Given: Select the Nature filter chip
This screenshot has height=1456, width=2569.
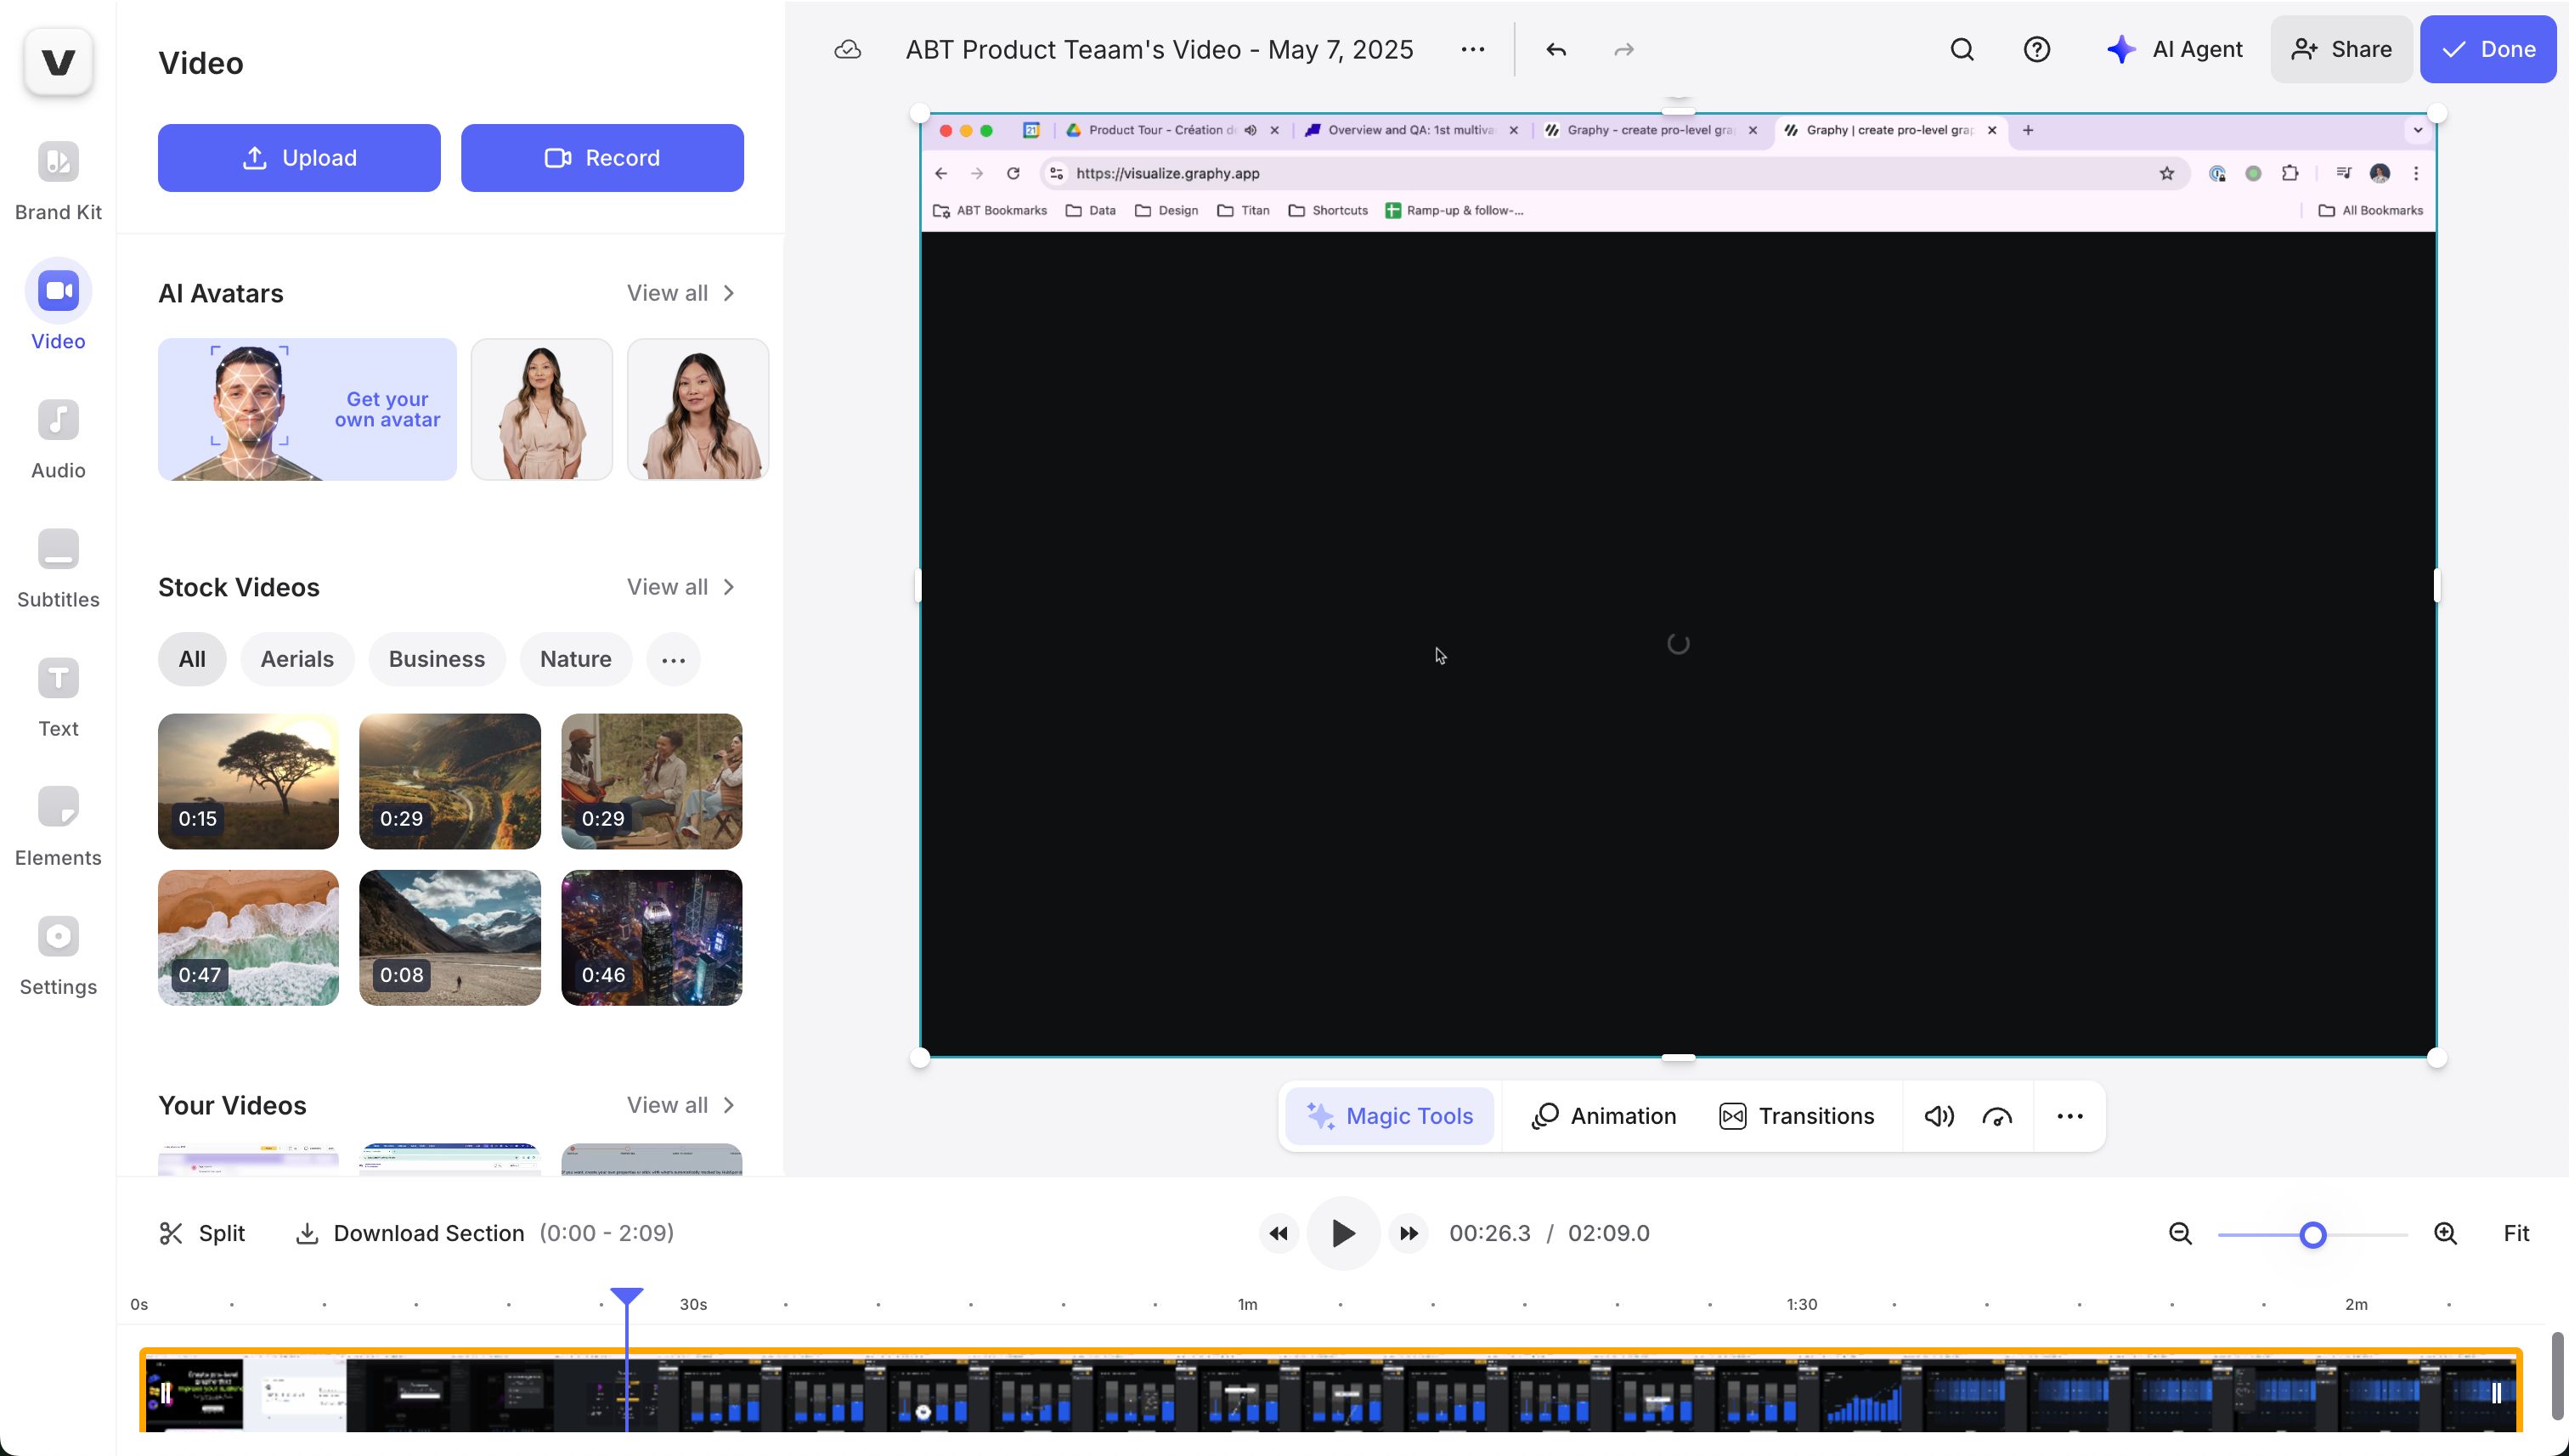Looking at the screenshot, I should [x=576, y=659].
